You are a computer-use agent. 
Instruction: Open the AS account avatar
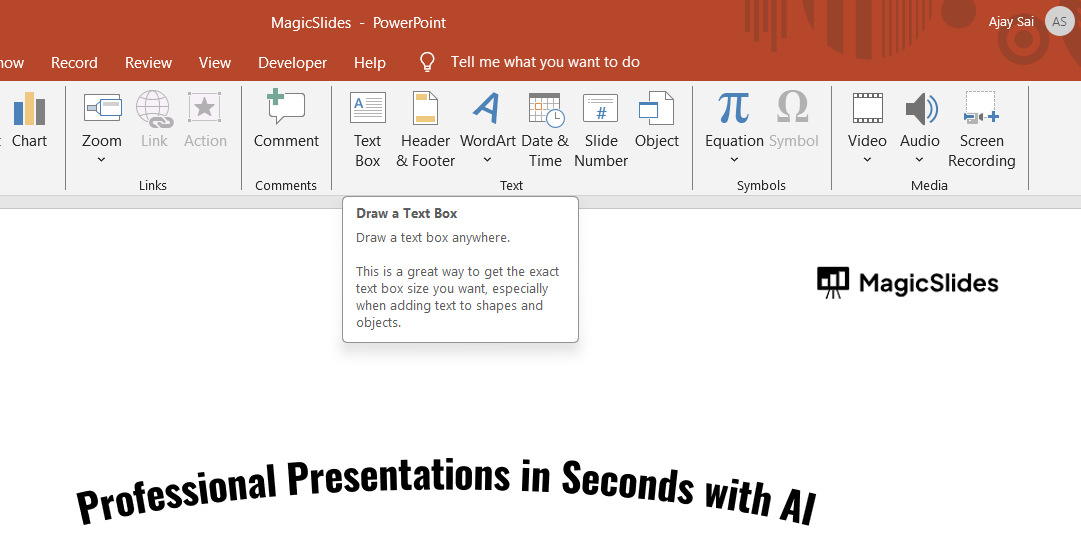tap(1060, 21)
